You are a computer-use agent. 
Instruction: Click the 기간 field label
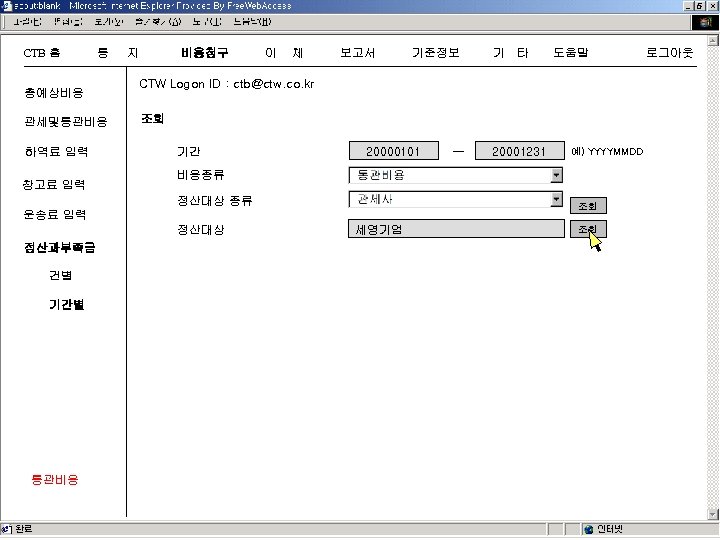pyautogui.click(x=189, y=152)
